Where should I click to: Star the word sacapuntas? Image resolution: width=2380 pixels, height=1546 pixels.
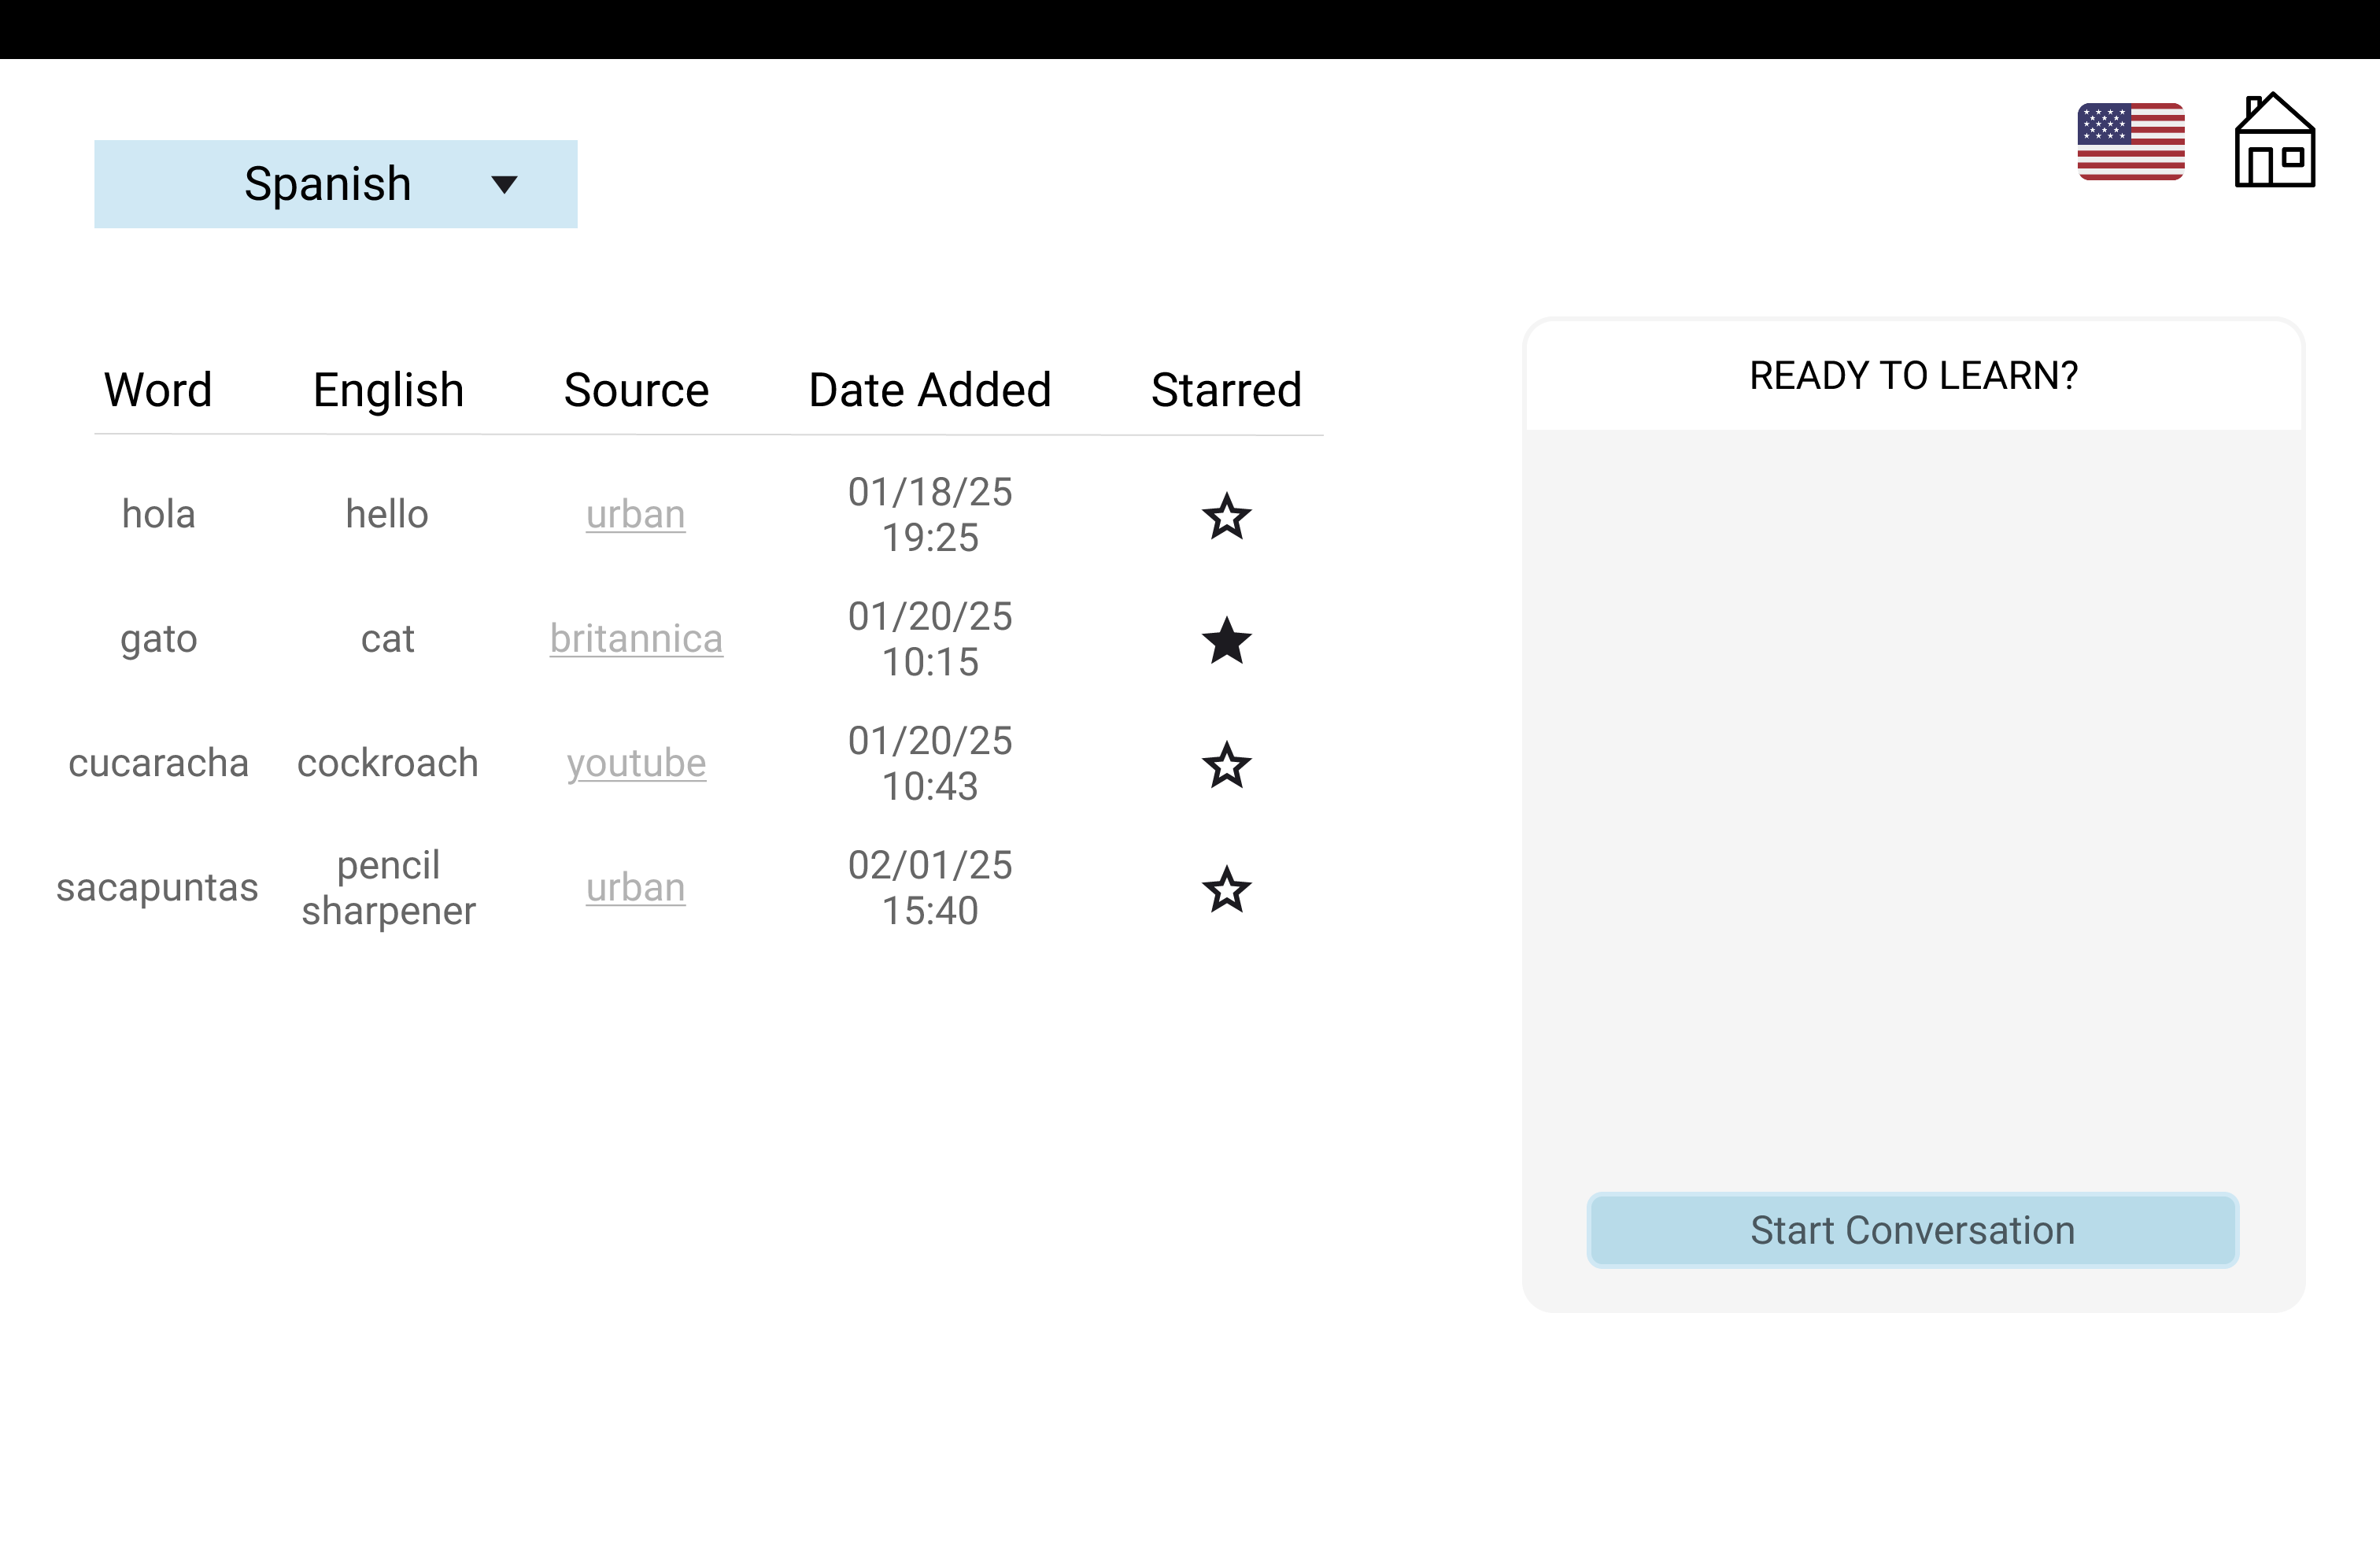coord(1226,889)
